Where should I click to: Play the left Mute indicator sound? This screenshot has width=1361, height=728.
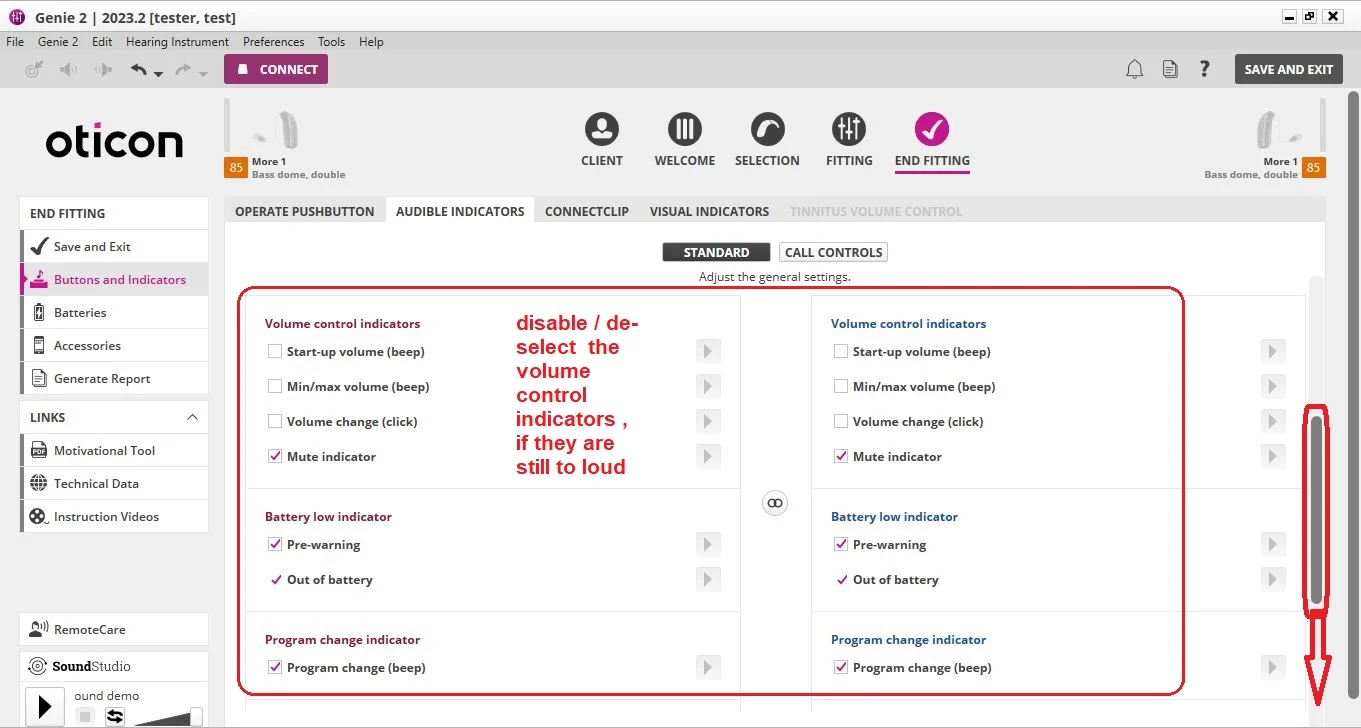(x=708, y=456)
